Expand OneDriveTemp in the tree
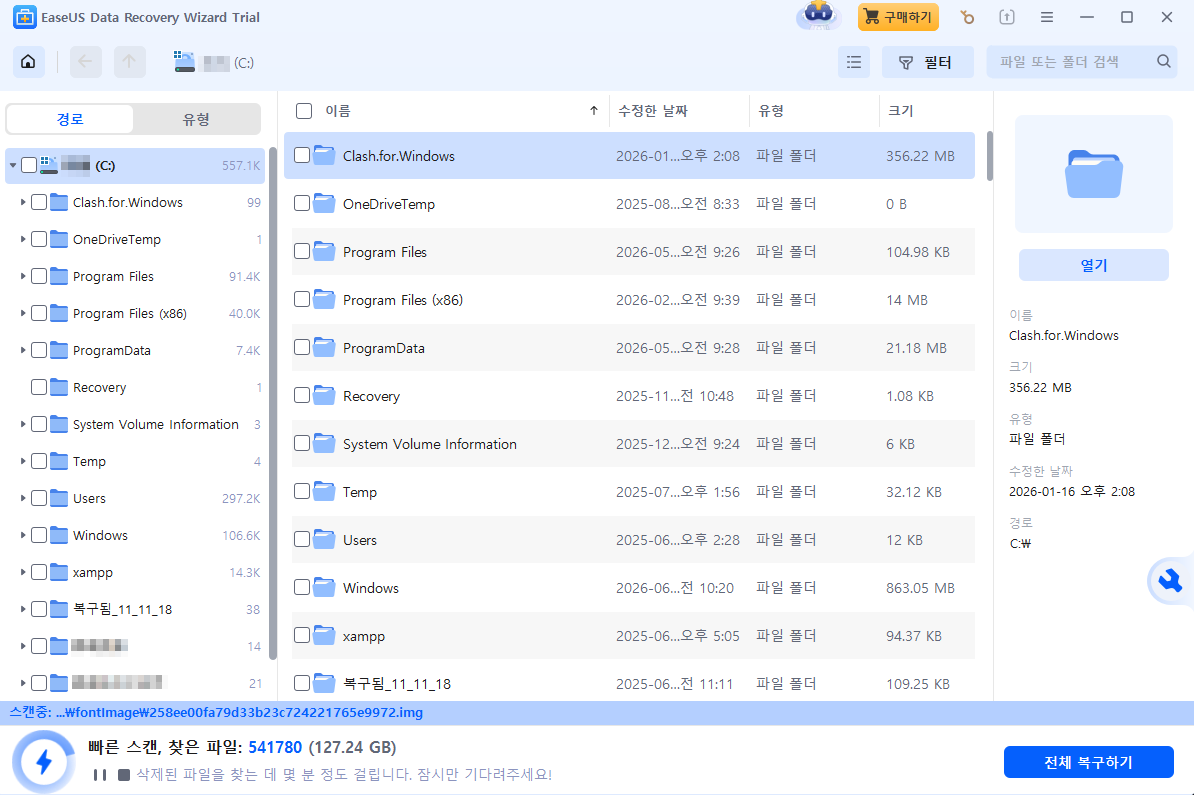1194x795 pixels. coord(23,239)
